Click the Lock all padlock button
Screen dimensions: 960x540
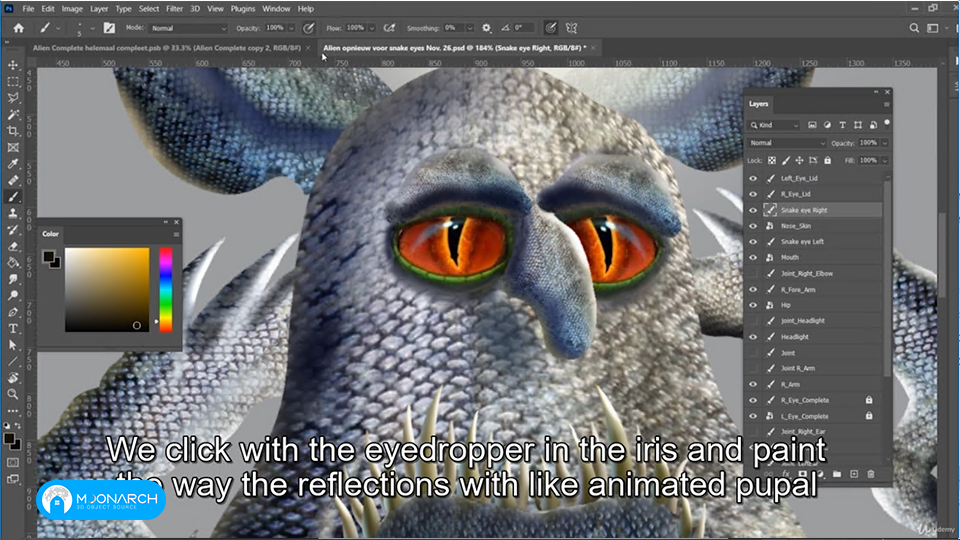point(827,160)
